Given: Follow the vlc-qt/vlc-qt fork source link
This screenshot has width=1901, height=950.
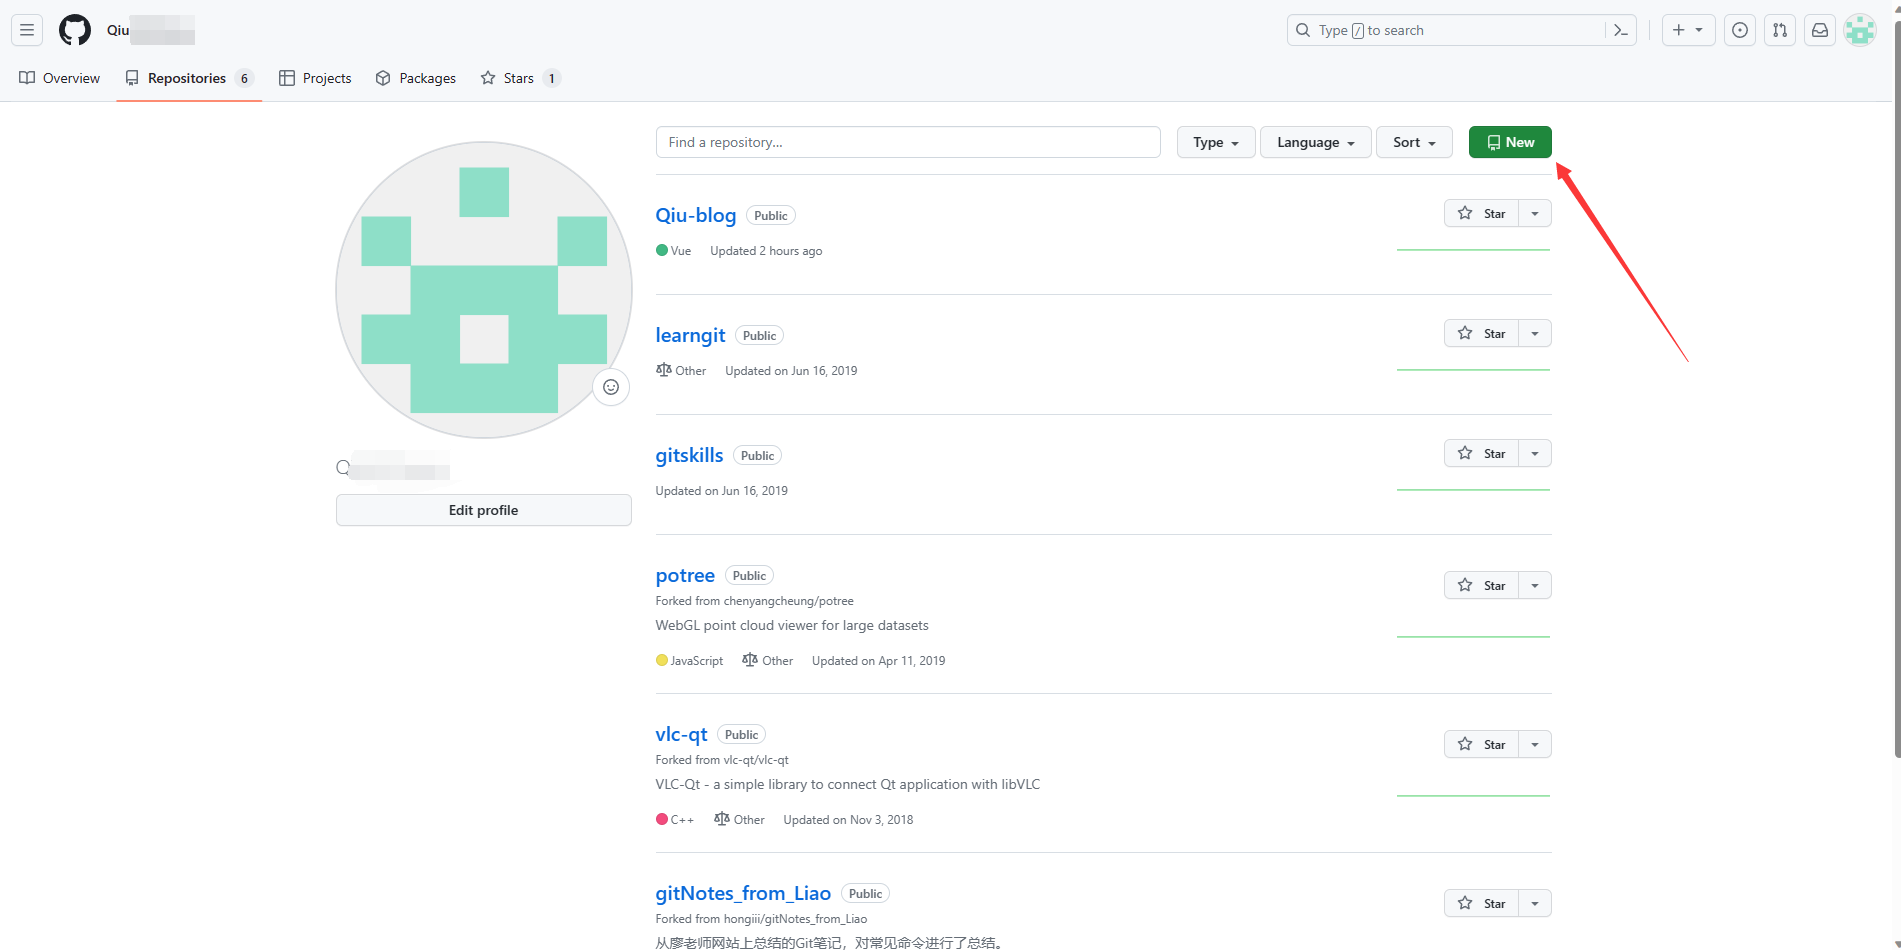Looking at the screenshot, I should point(756,760).
